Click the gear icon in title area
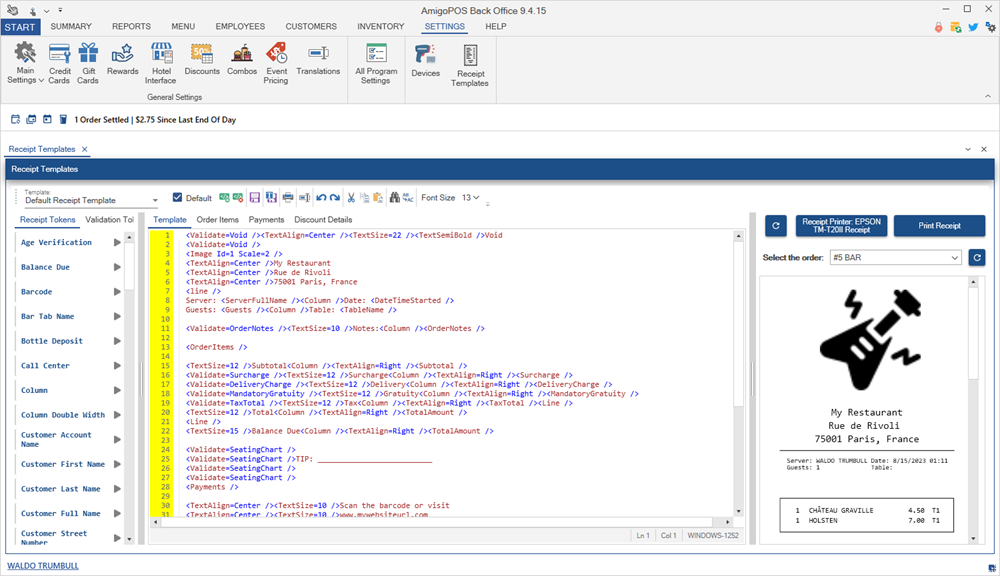Viewport: 1000px width, 576px height. [990, 27]
